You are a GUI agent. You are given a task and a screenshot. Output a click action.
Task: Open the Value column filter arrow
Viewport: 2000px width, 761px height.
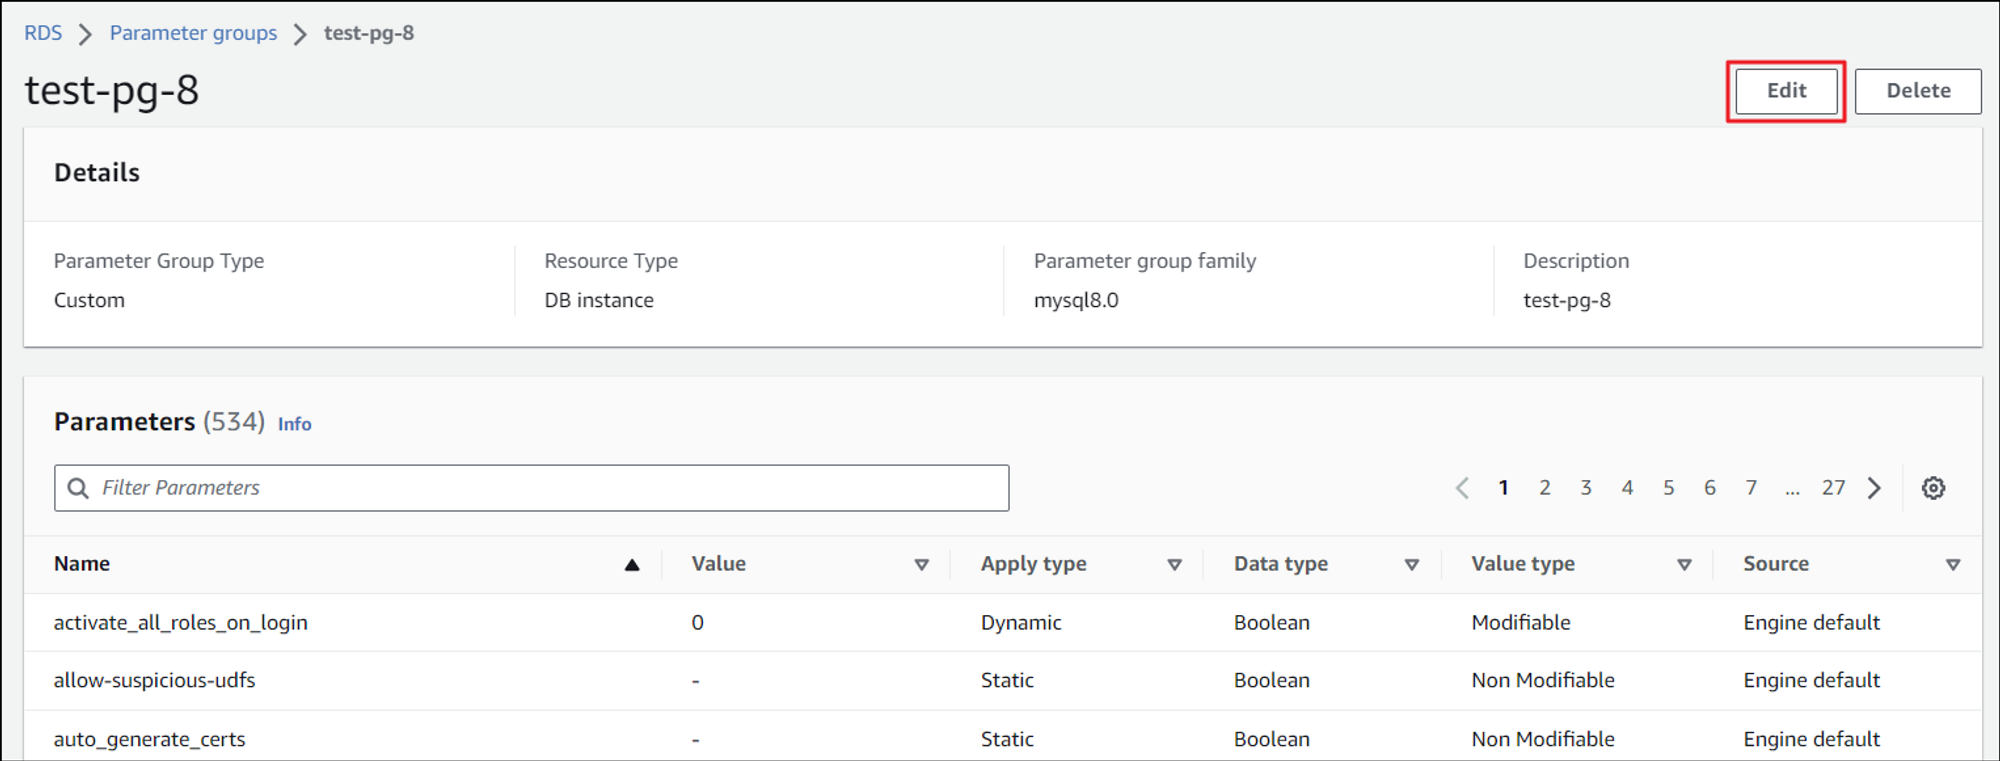coord(921,565)
